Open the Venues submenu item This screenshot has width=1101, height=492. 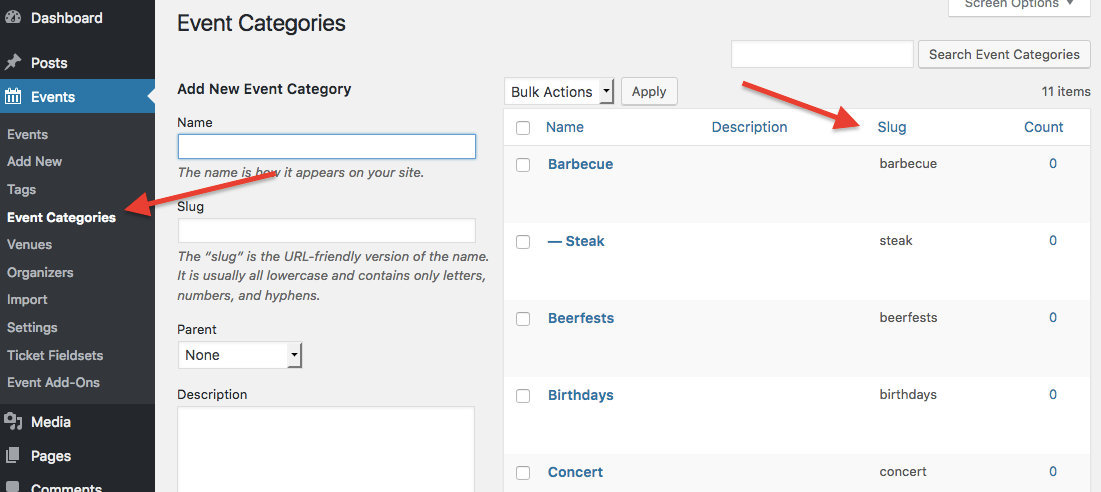click(29, 244)
